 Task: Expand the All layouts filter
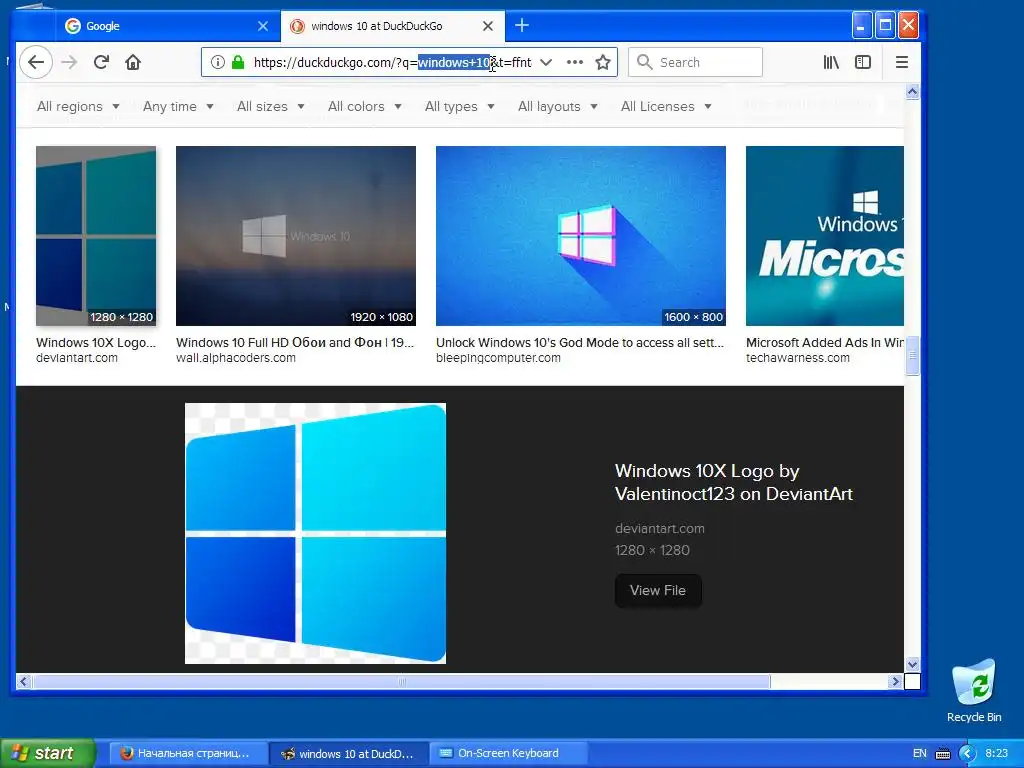tap(557, 106)
